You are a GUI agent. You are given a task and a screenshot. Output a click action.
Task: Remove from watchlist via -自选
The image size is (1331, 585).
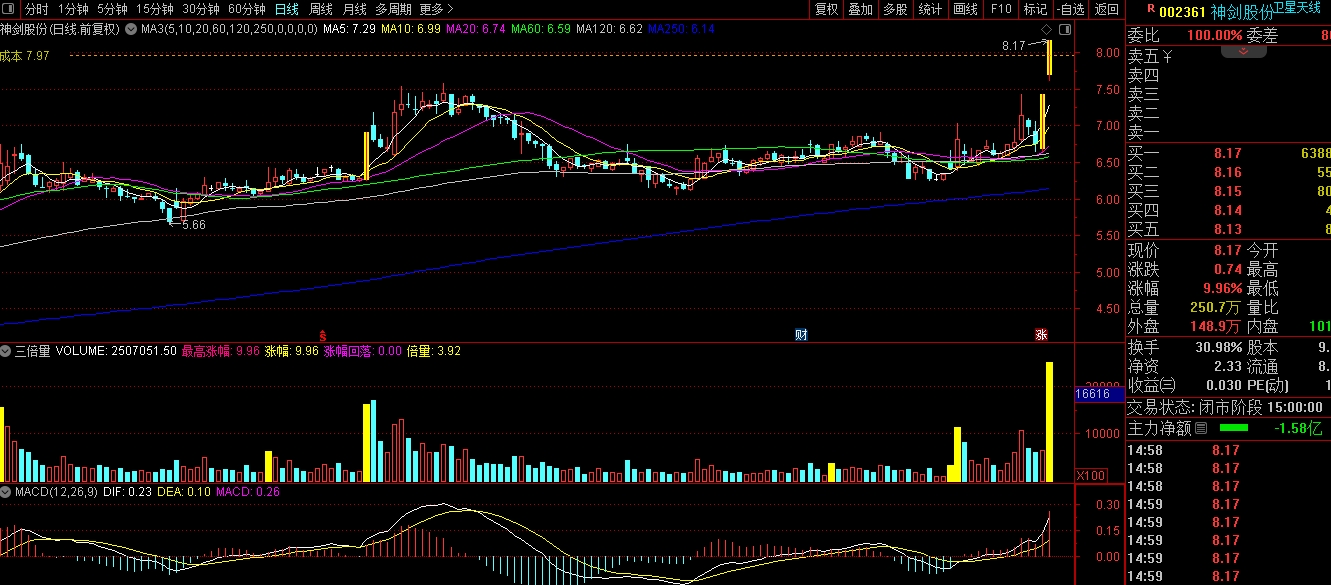pyautogui.click(x=1069, y=9)
